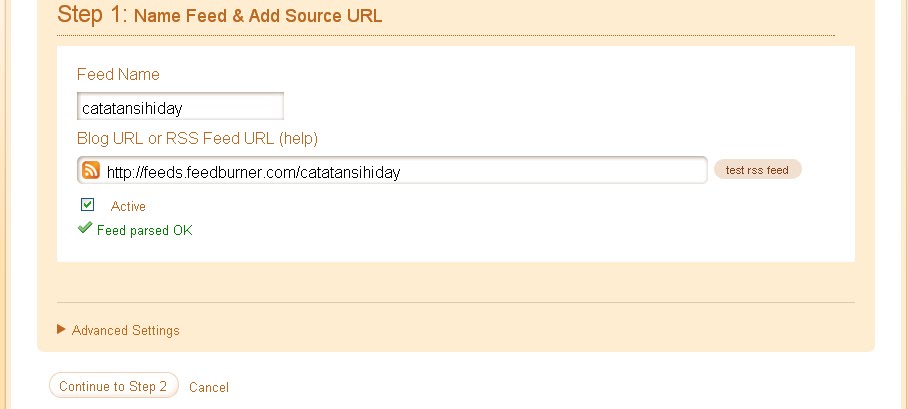Uncheck the Active checkbox
Viewport: 908px width, 409px height.
point(87,204)
